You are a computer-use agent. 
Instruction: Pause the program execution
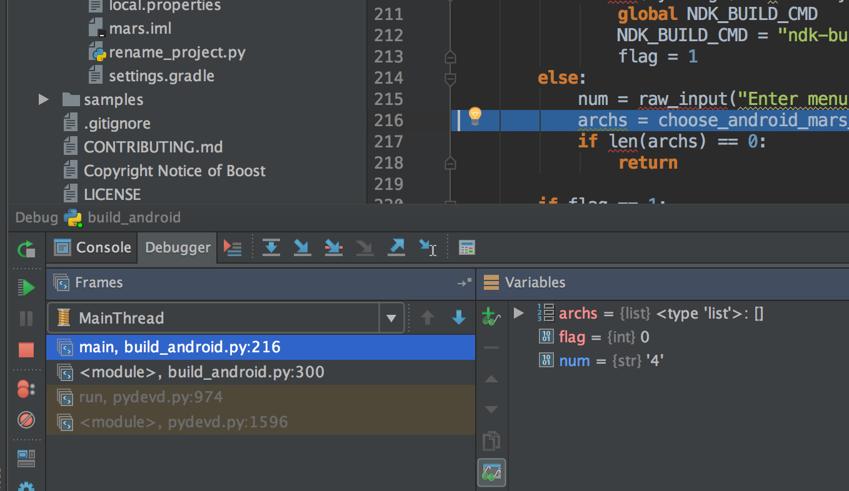tap(26, 318)
